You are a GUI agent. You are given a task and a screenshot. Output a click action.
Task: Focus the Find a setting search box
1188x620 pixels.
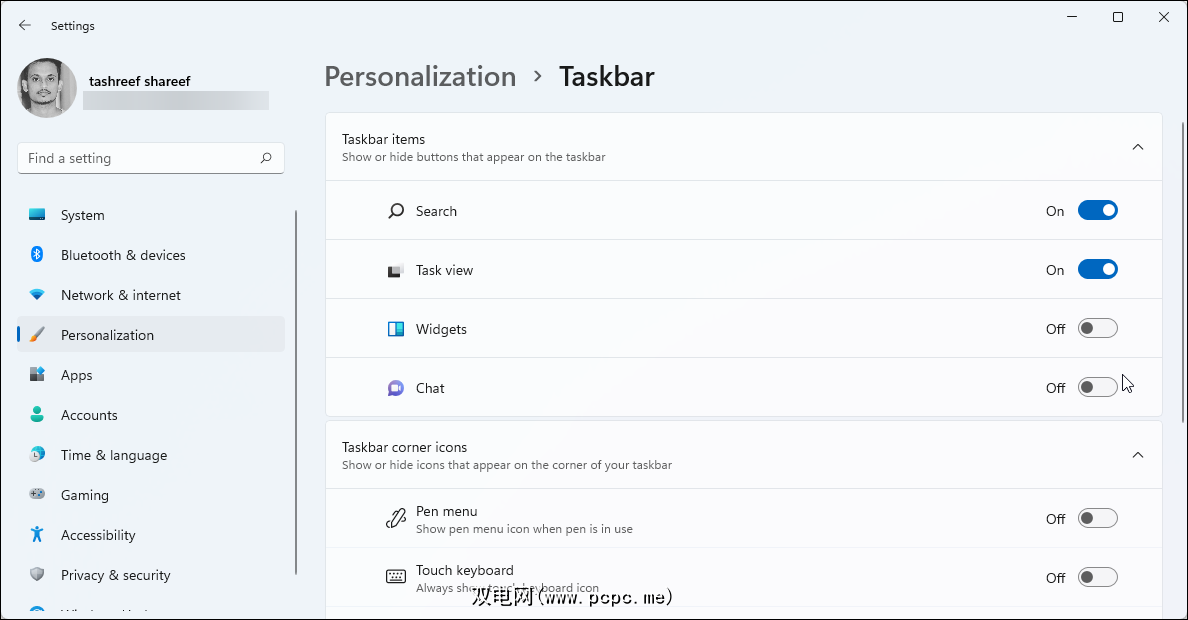tap(140, 158)
